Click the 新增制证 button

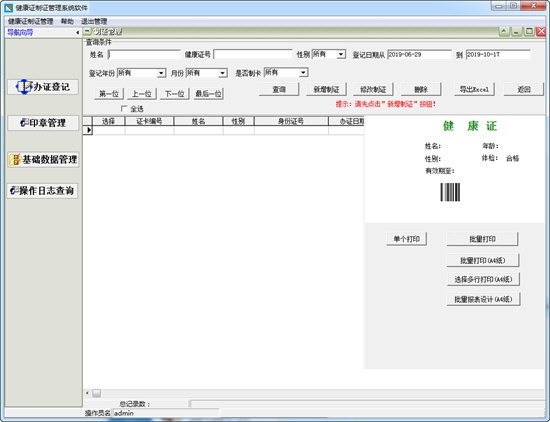click(326, 89)
